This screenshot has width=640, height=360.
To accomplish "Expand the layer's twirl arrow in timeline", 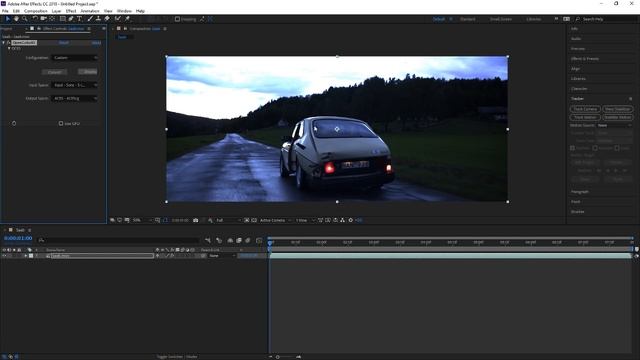I will tap(25, 256).
